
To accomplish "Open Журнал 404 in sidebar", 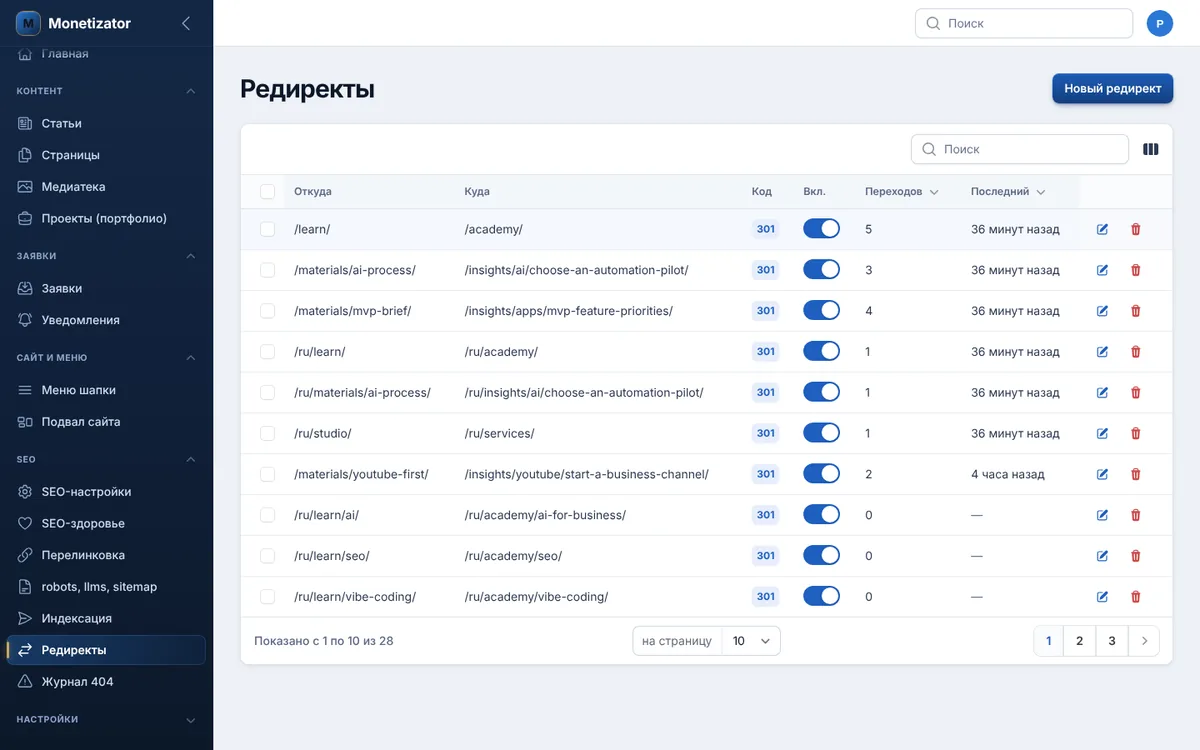I will (106, 682).
